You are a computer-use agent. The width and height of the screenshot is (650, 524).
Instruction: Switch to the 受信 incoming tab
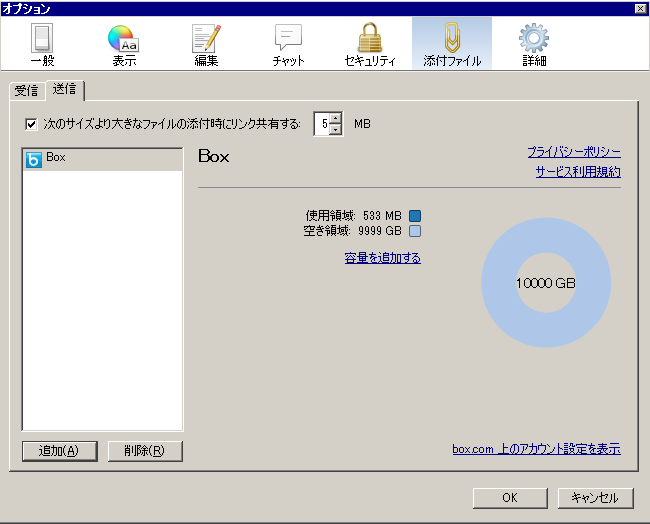click(27, 91)
